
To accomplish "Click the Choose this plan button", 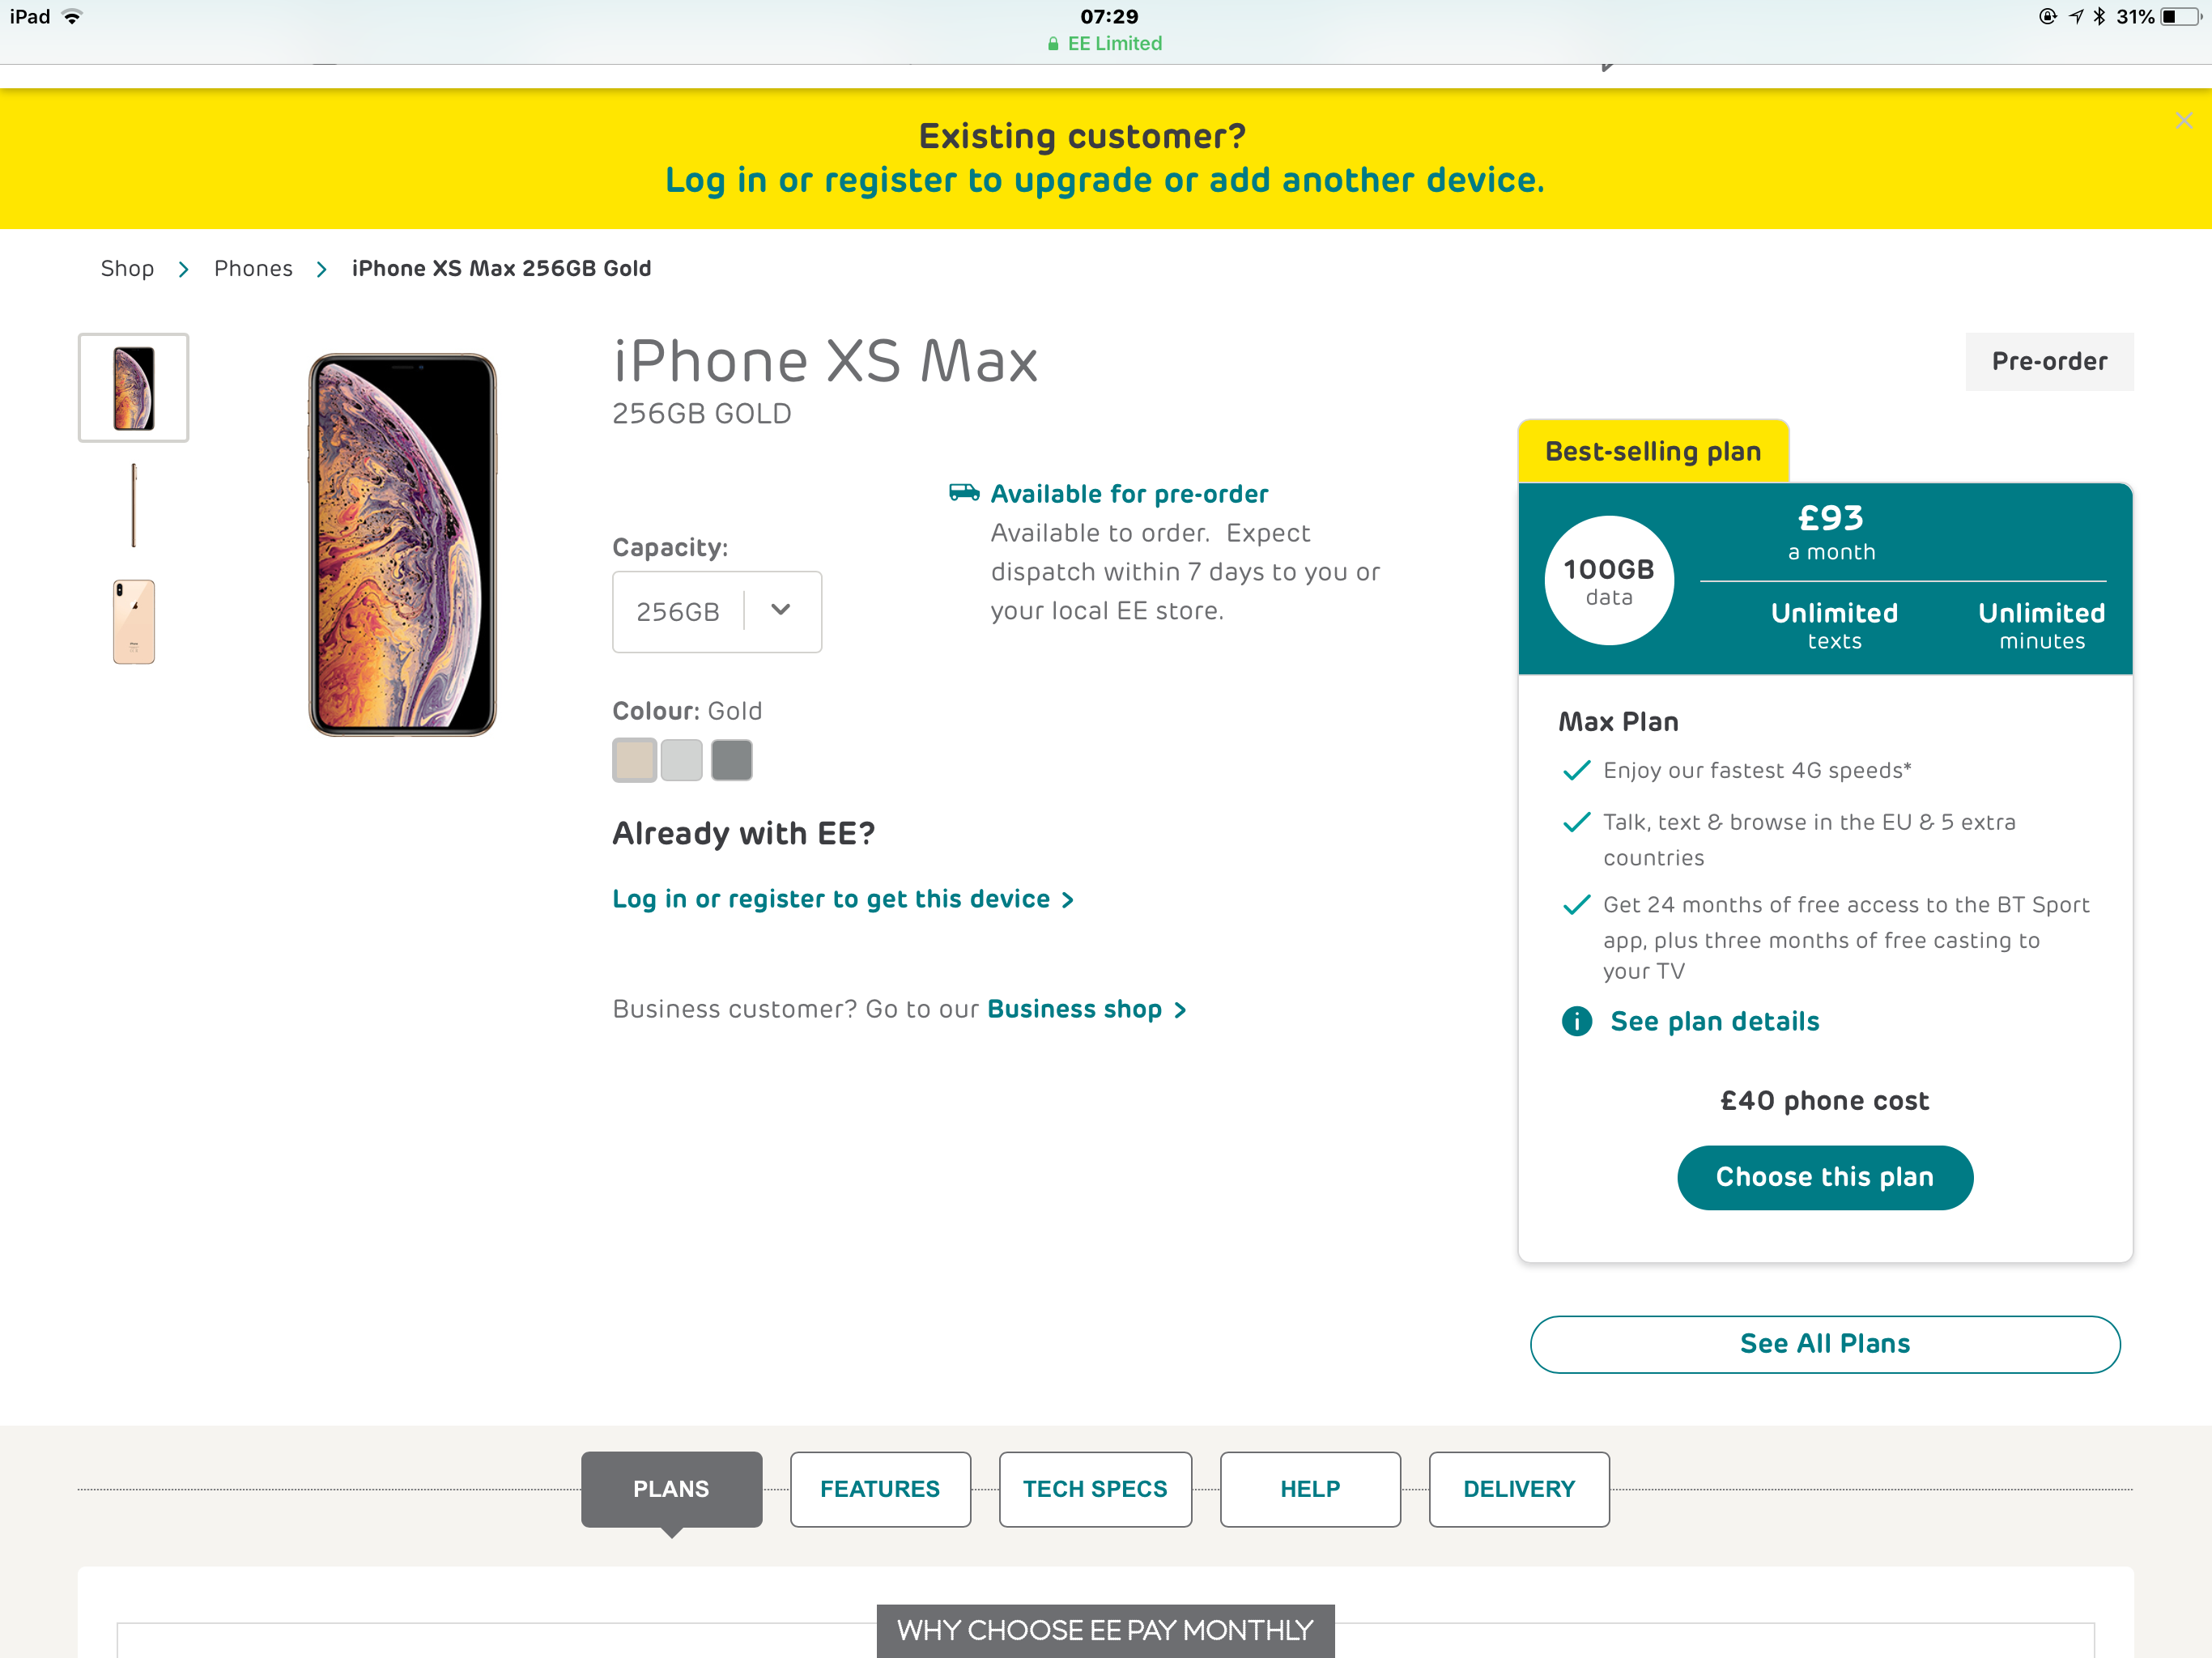I will [x=1825, y=1177].
